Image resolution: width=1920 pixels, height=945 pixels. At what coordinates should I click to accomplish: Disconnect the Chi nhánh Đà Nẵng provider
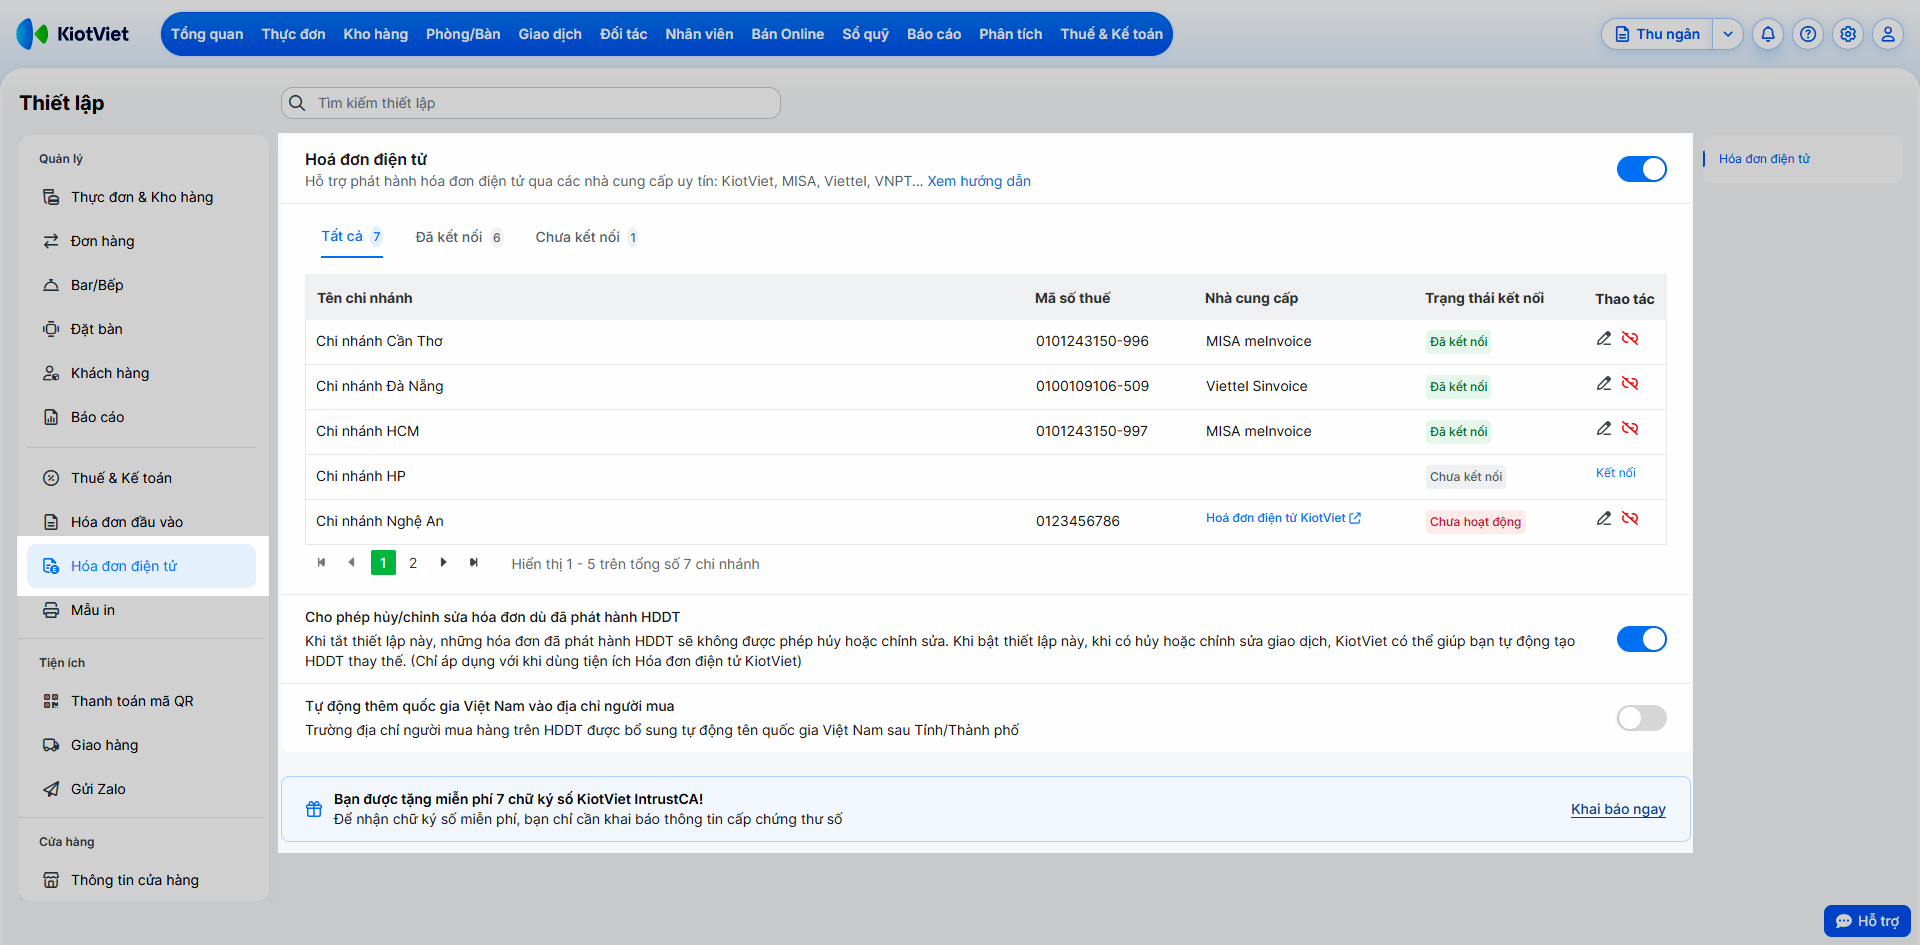coord(1630,384)
